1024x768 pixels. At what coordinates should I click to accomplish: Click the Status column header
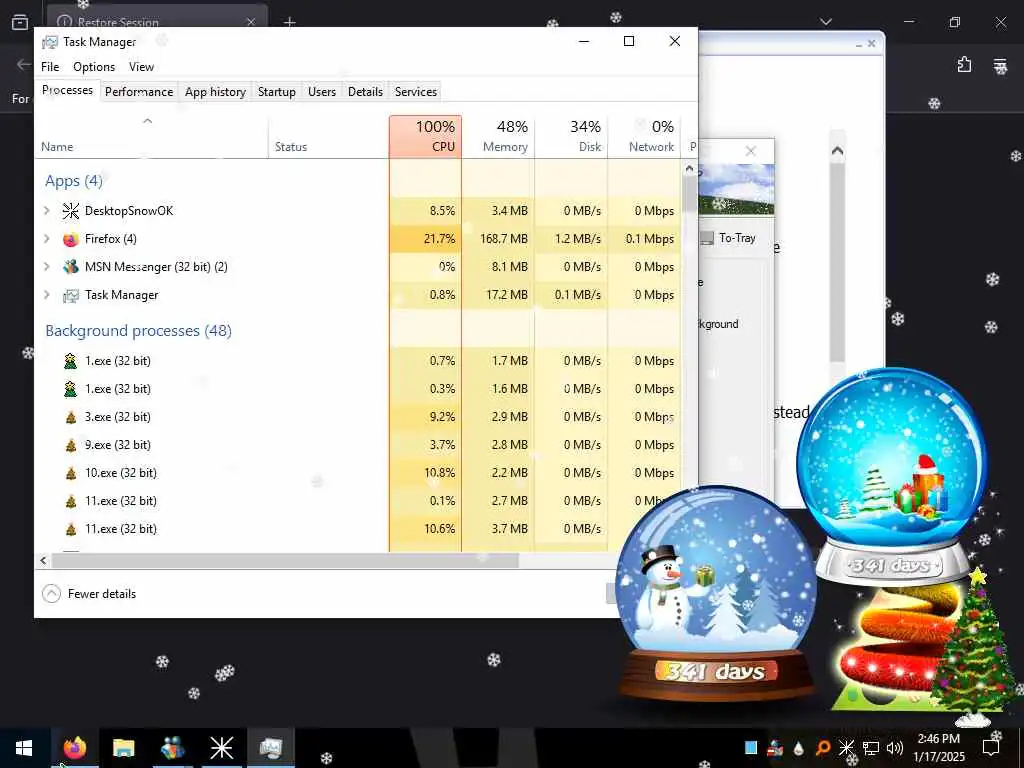pos(328,136)
